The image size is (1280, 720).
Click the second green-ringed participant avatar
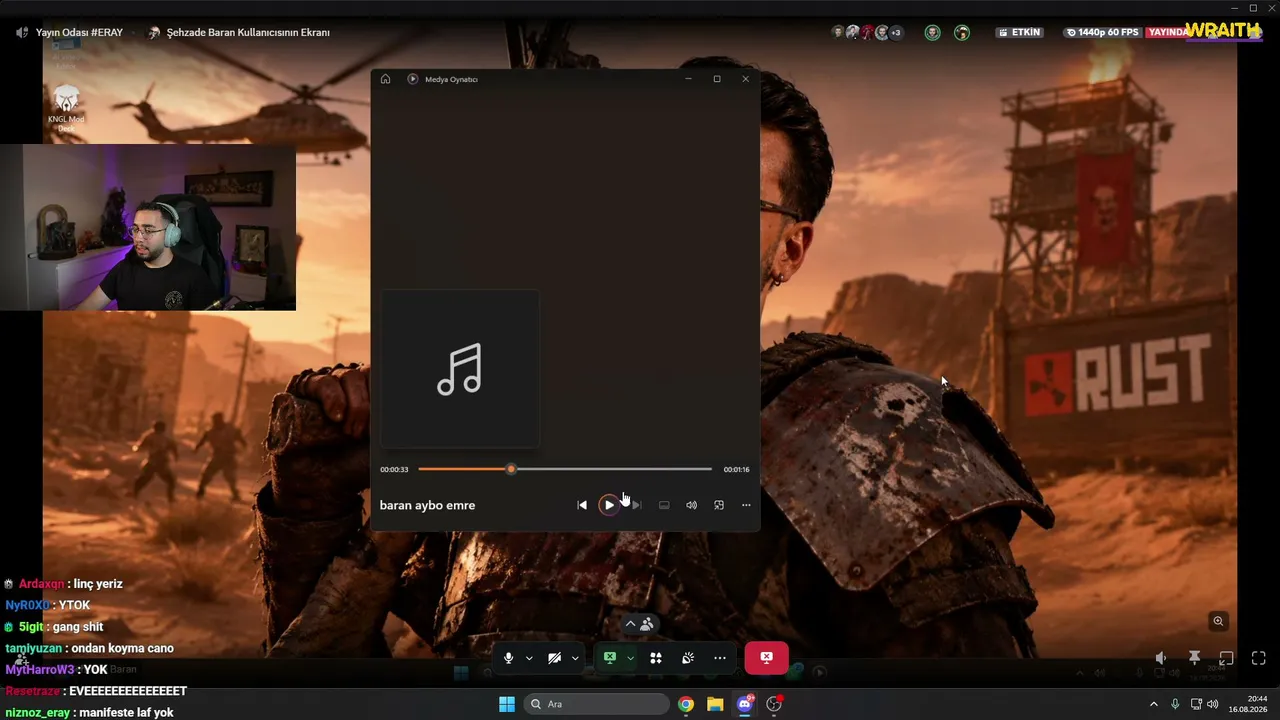coord(962,32)
